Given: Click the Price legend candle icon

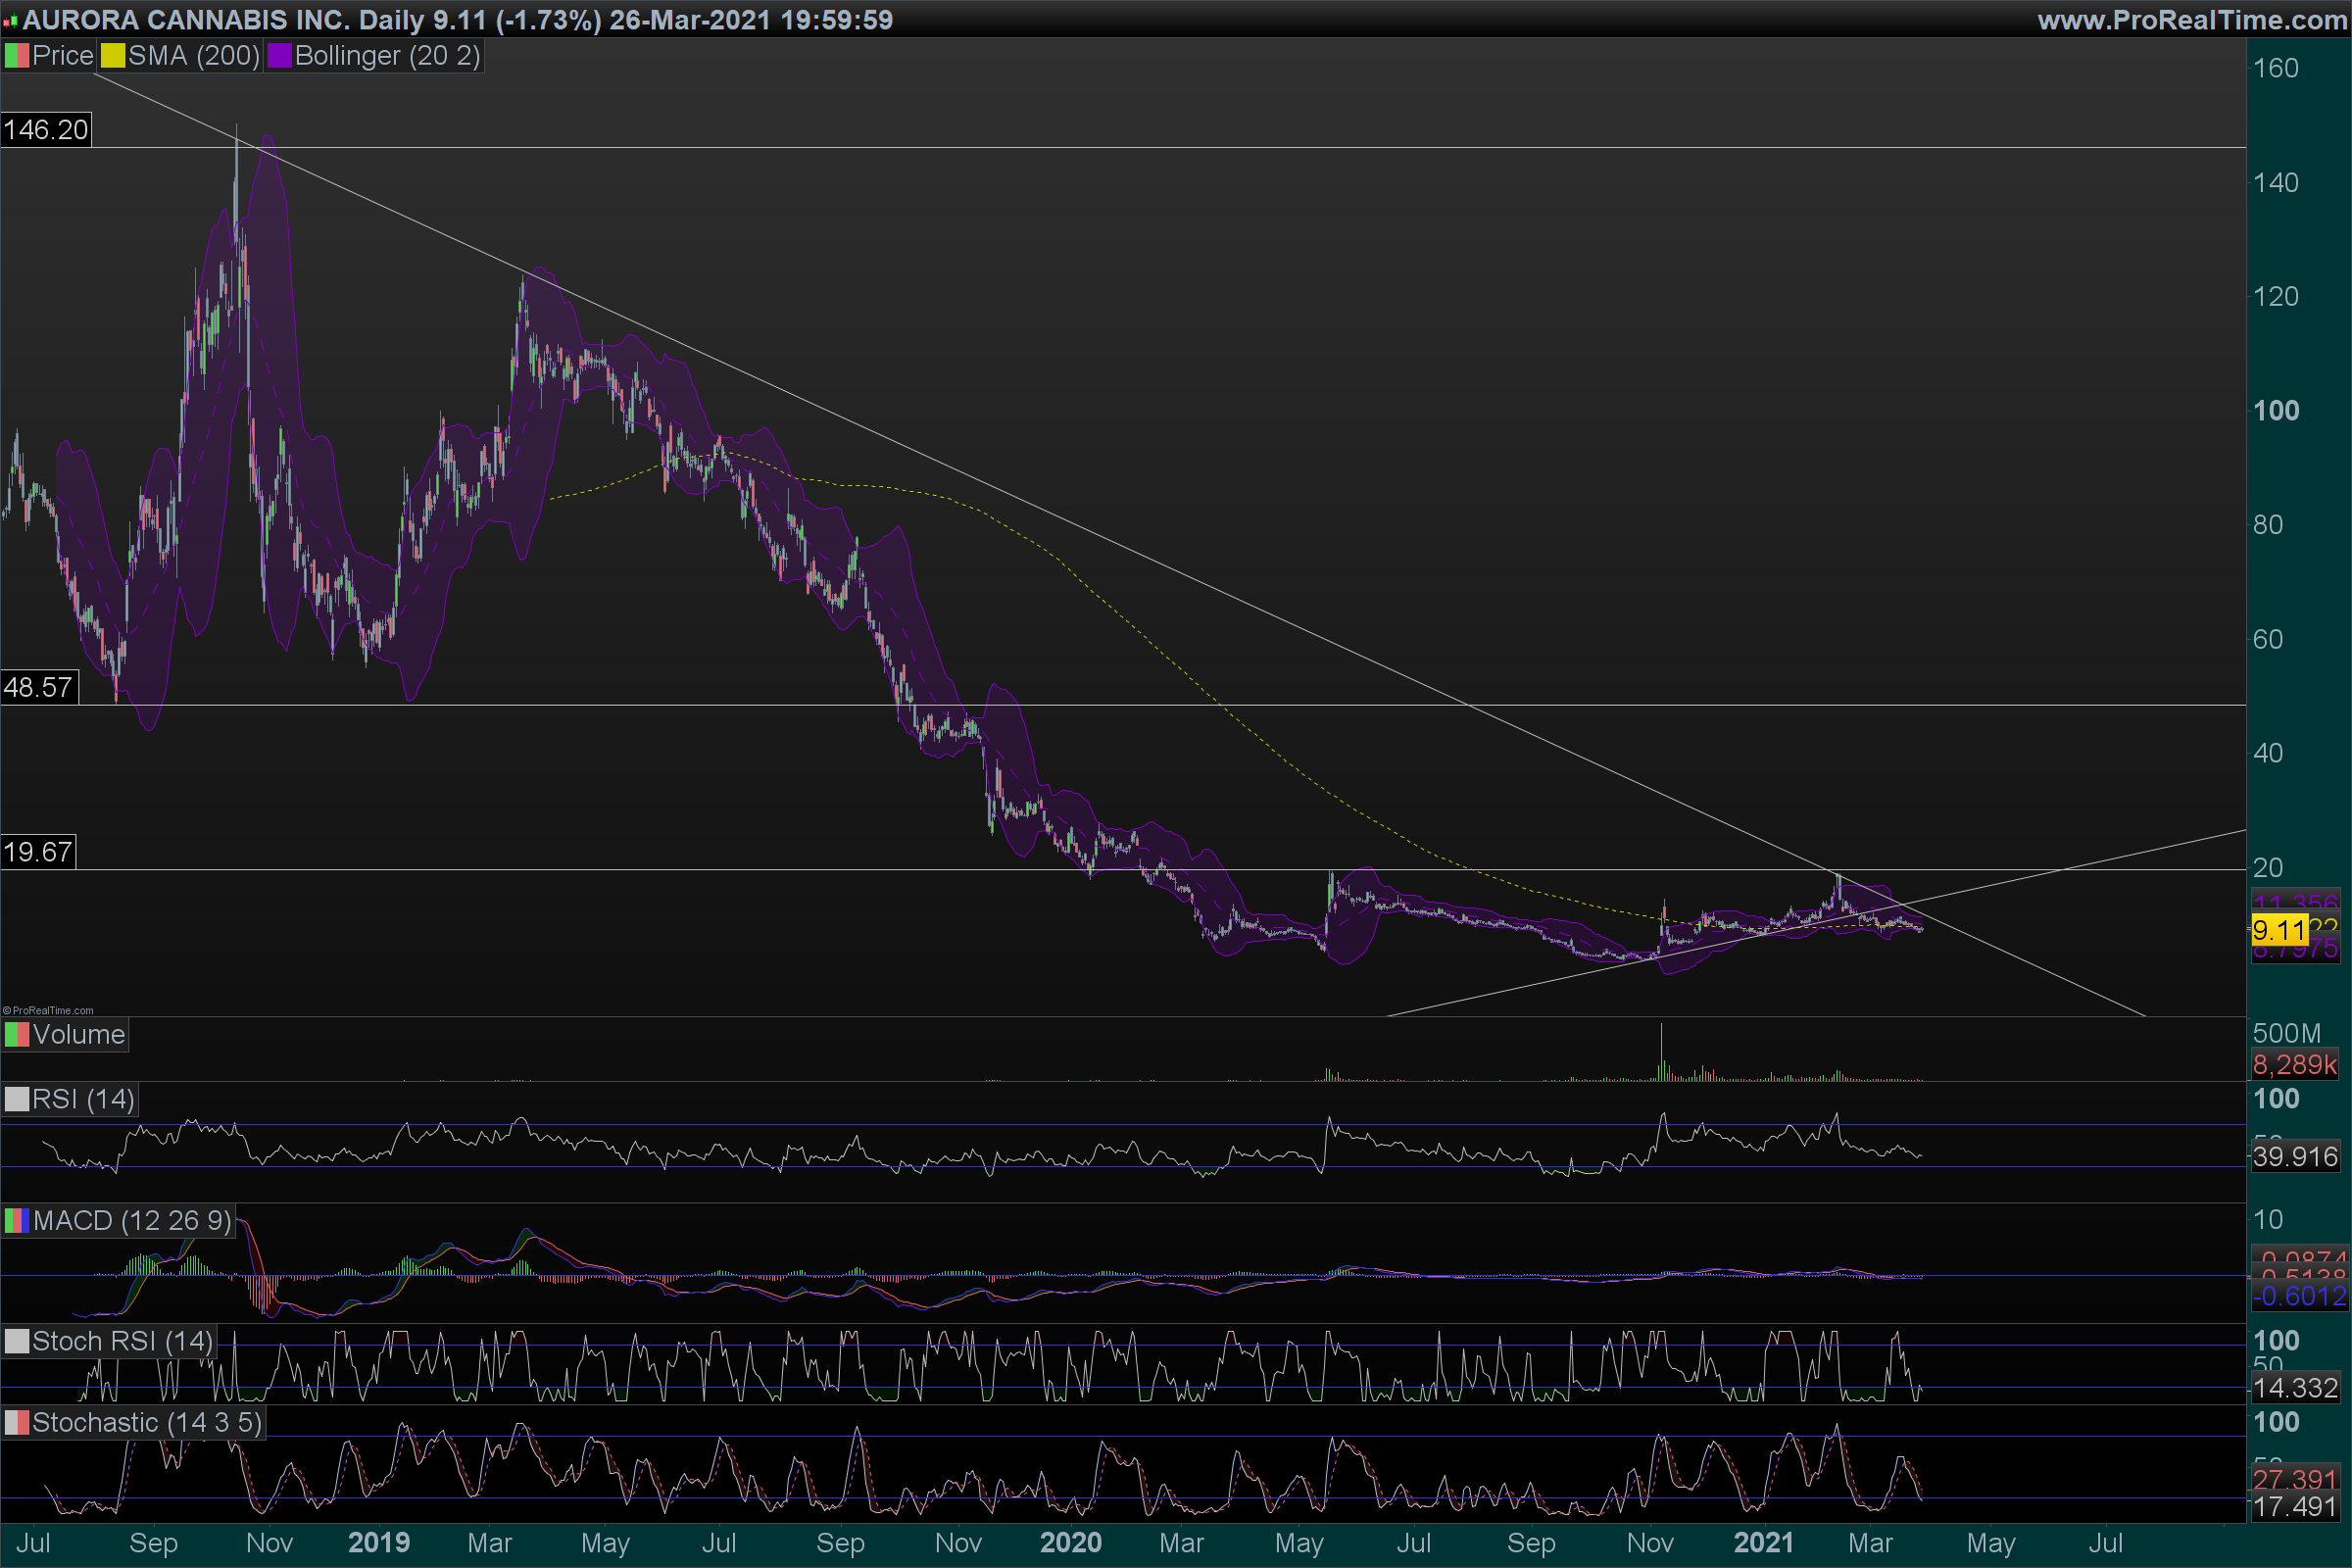Looking at the screenshot, I should pyautogui.click(x=16, y=56).
